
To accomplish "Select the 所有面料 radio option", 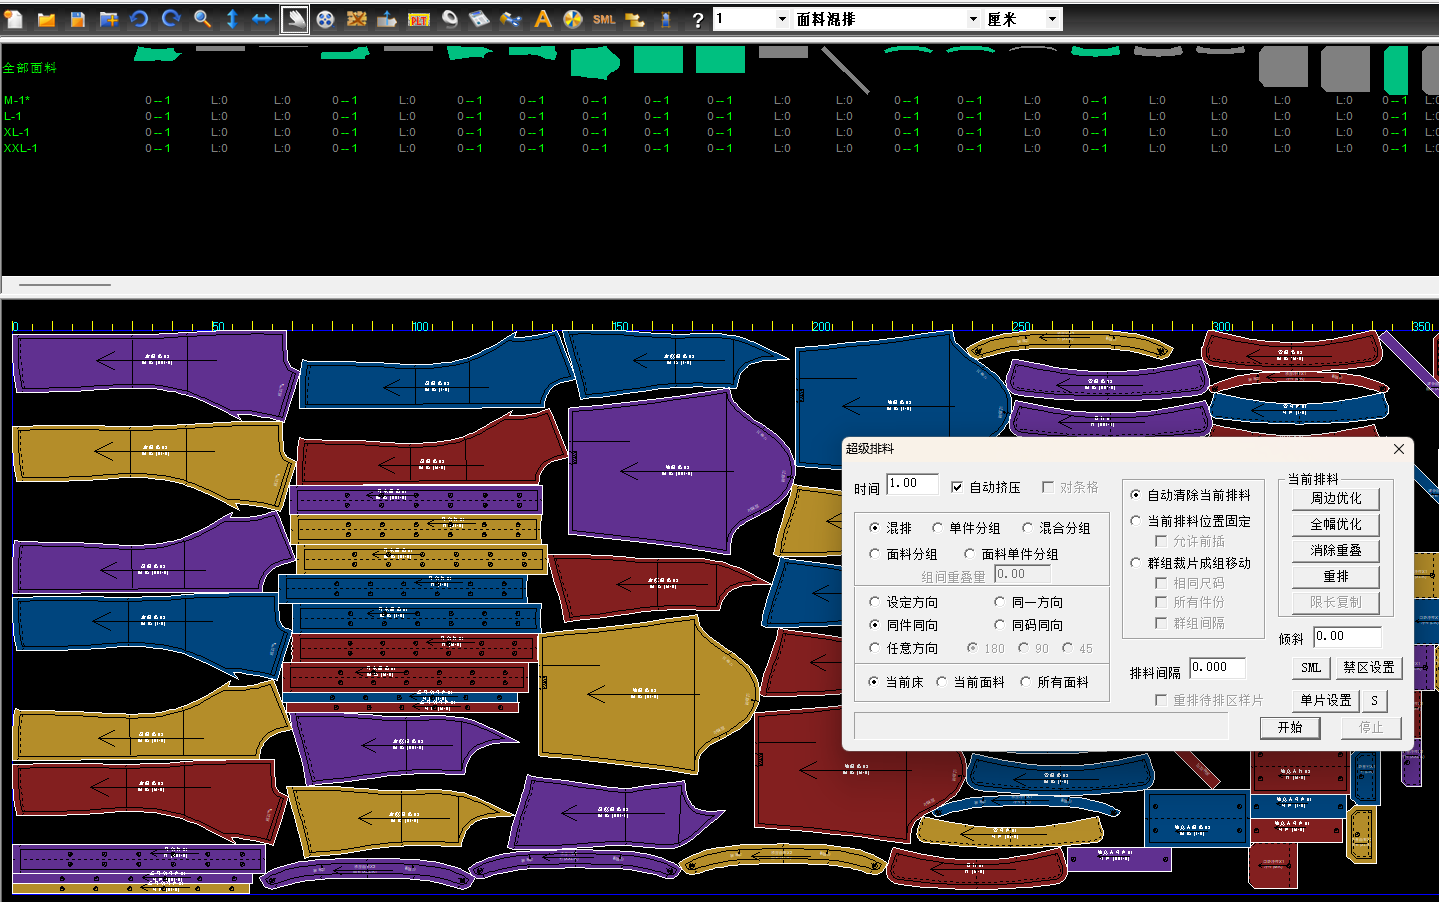I will pos(1025,682).
